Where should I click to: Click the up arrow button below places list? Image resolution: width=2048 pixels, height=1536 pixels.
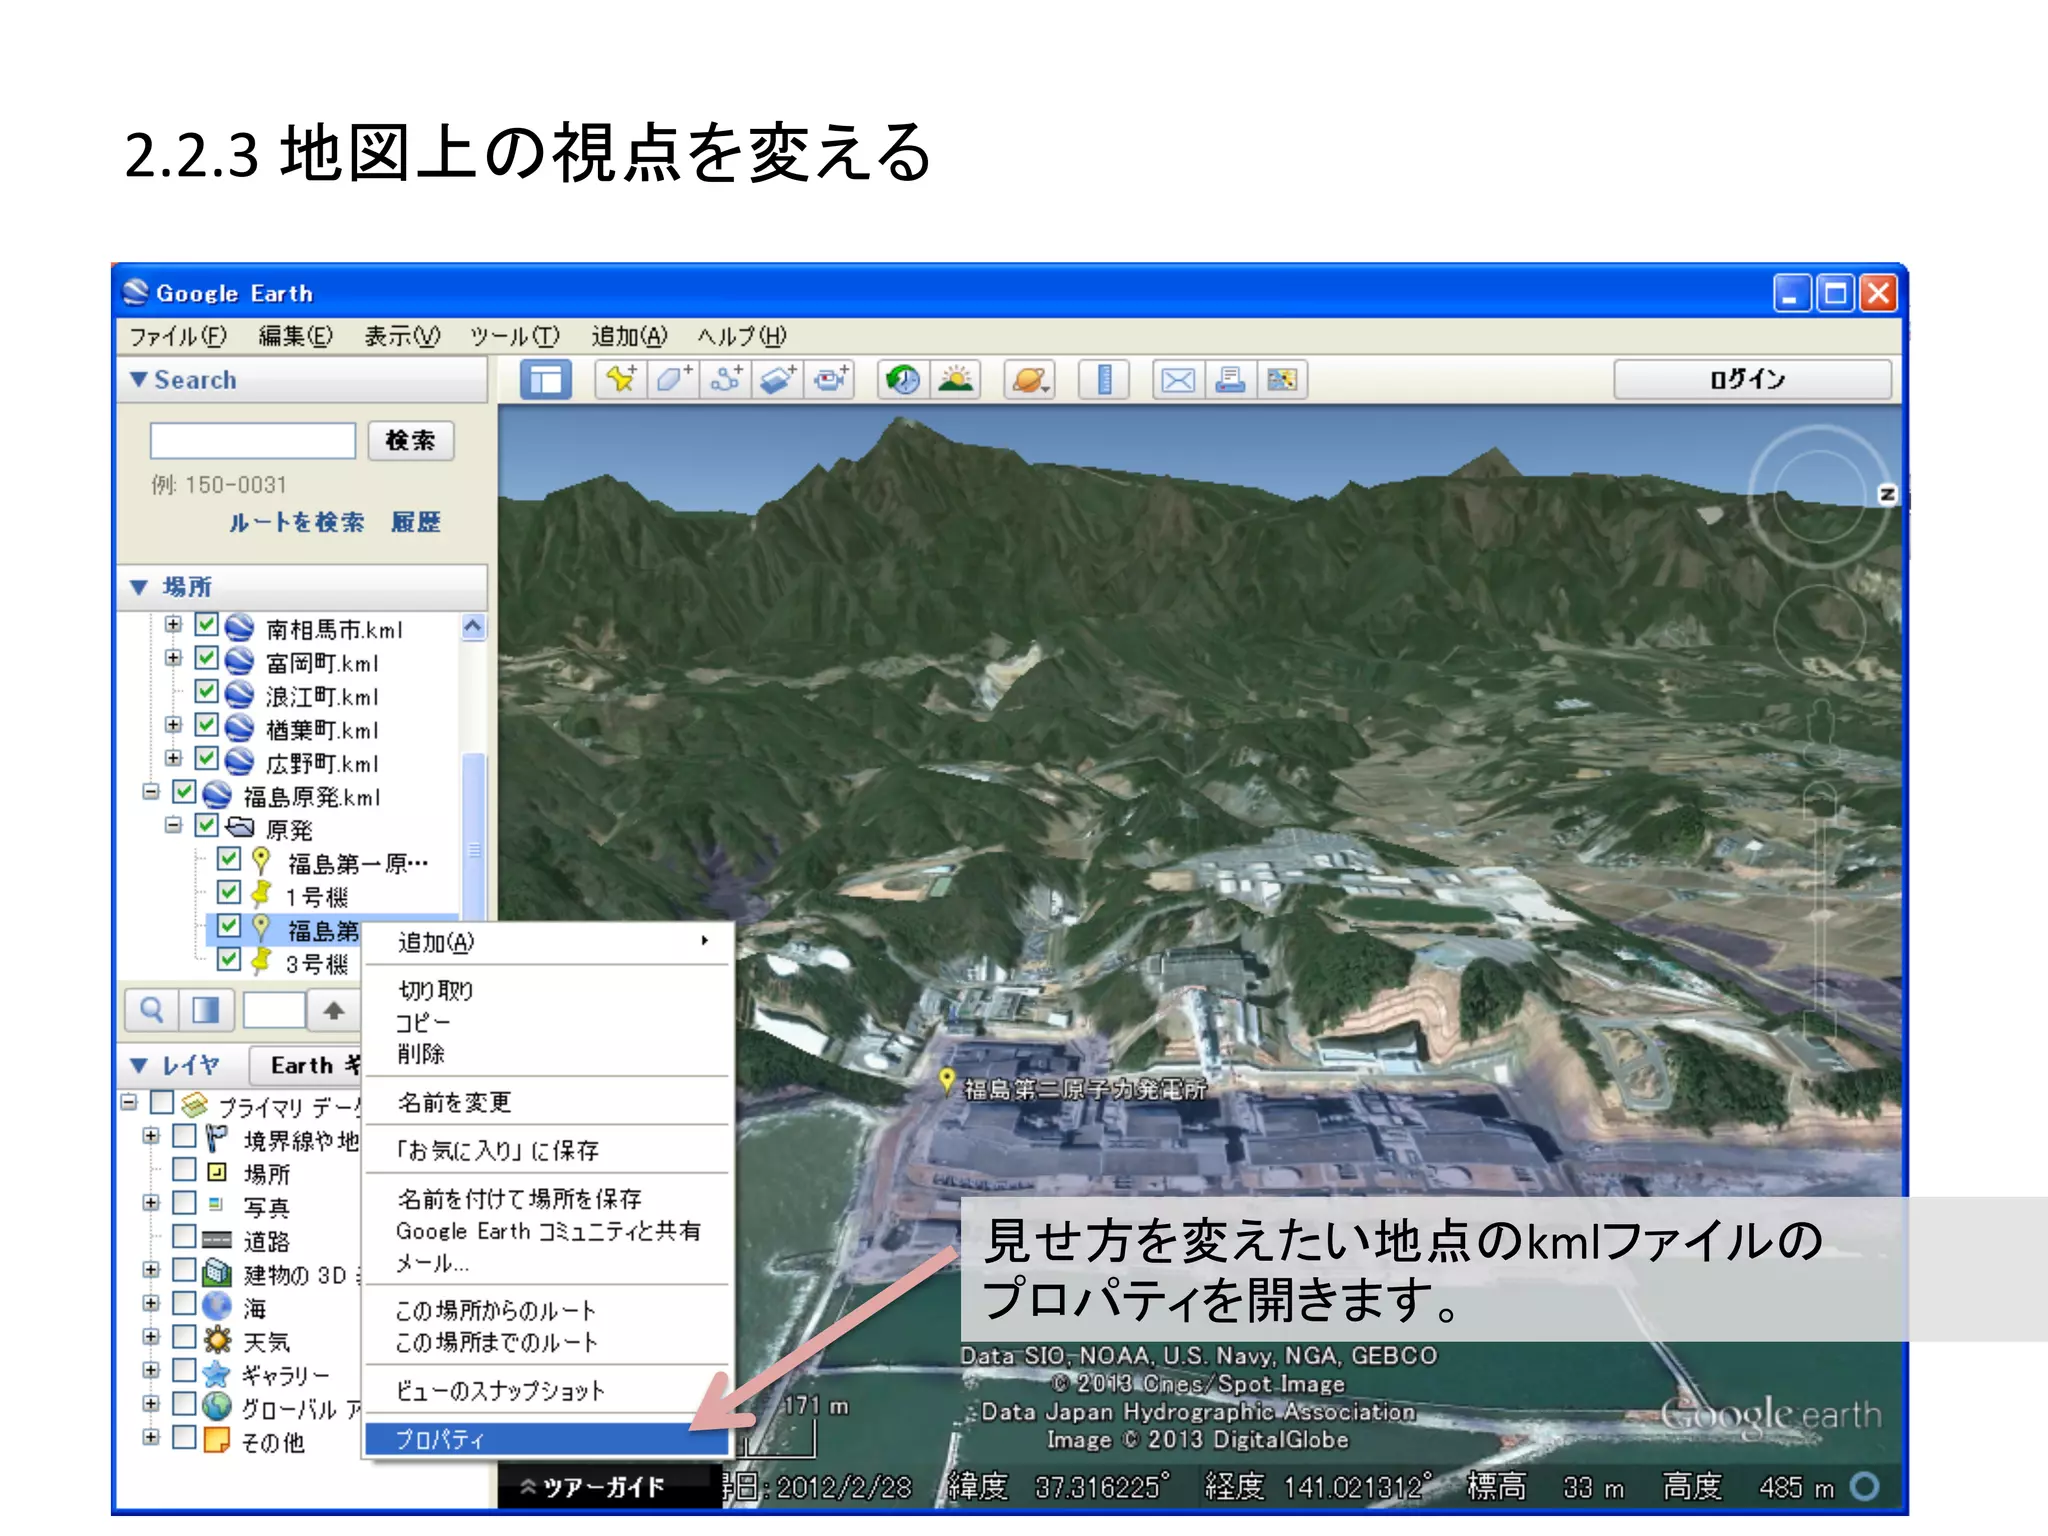tap(334, 1010)
